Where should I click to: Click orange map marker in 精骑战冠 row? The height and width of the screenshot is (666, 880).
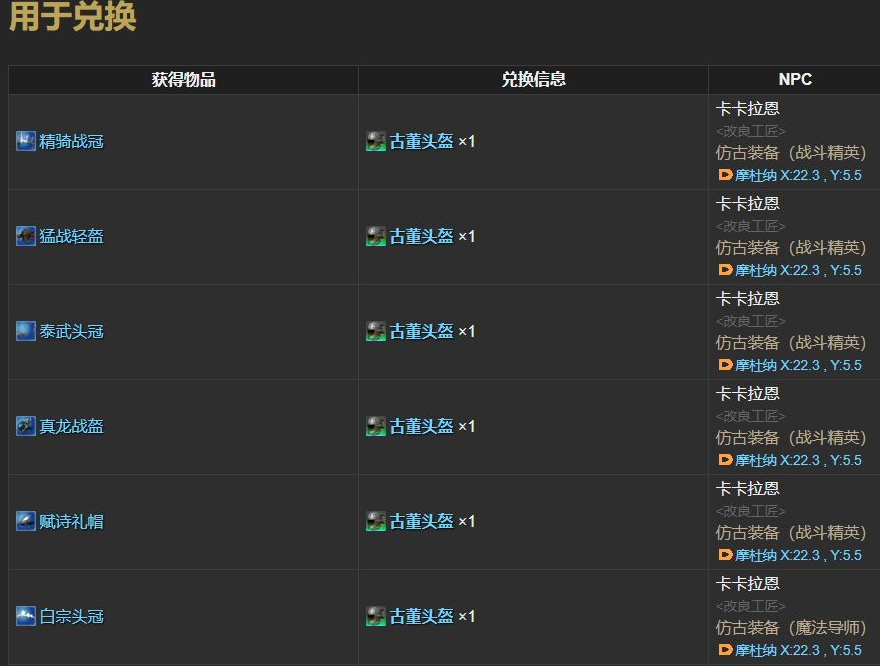(725, 175)
